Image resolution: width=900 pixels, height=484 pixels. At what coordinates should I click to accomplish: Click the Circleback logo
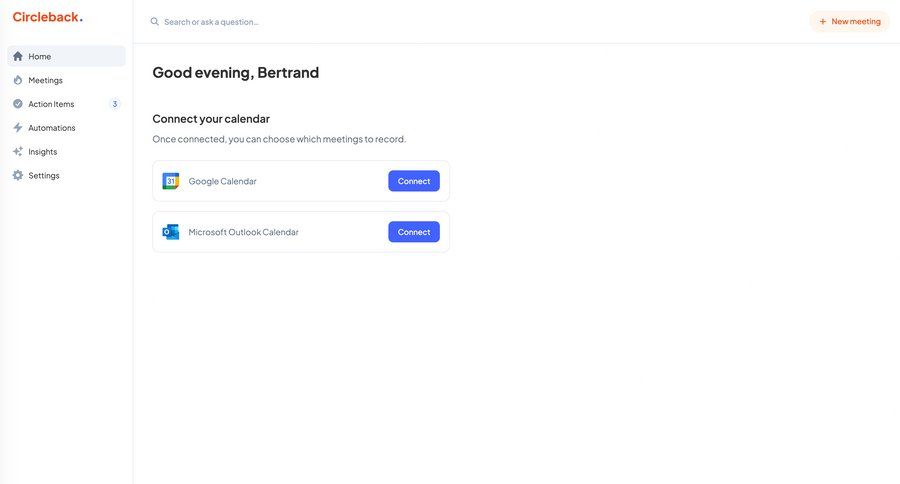(x=47, y=17)
